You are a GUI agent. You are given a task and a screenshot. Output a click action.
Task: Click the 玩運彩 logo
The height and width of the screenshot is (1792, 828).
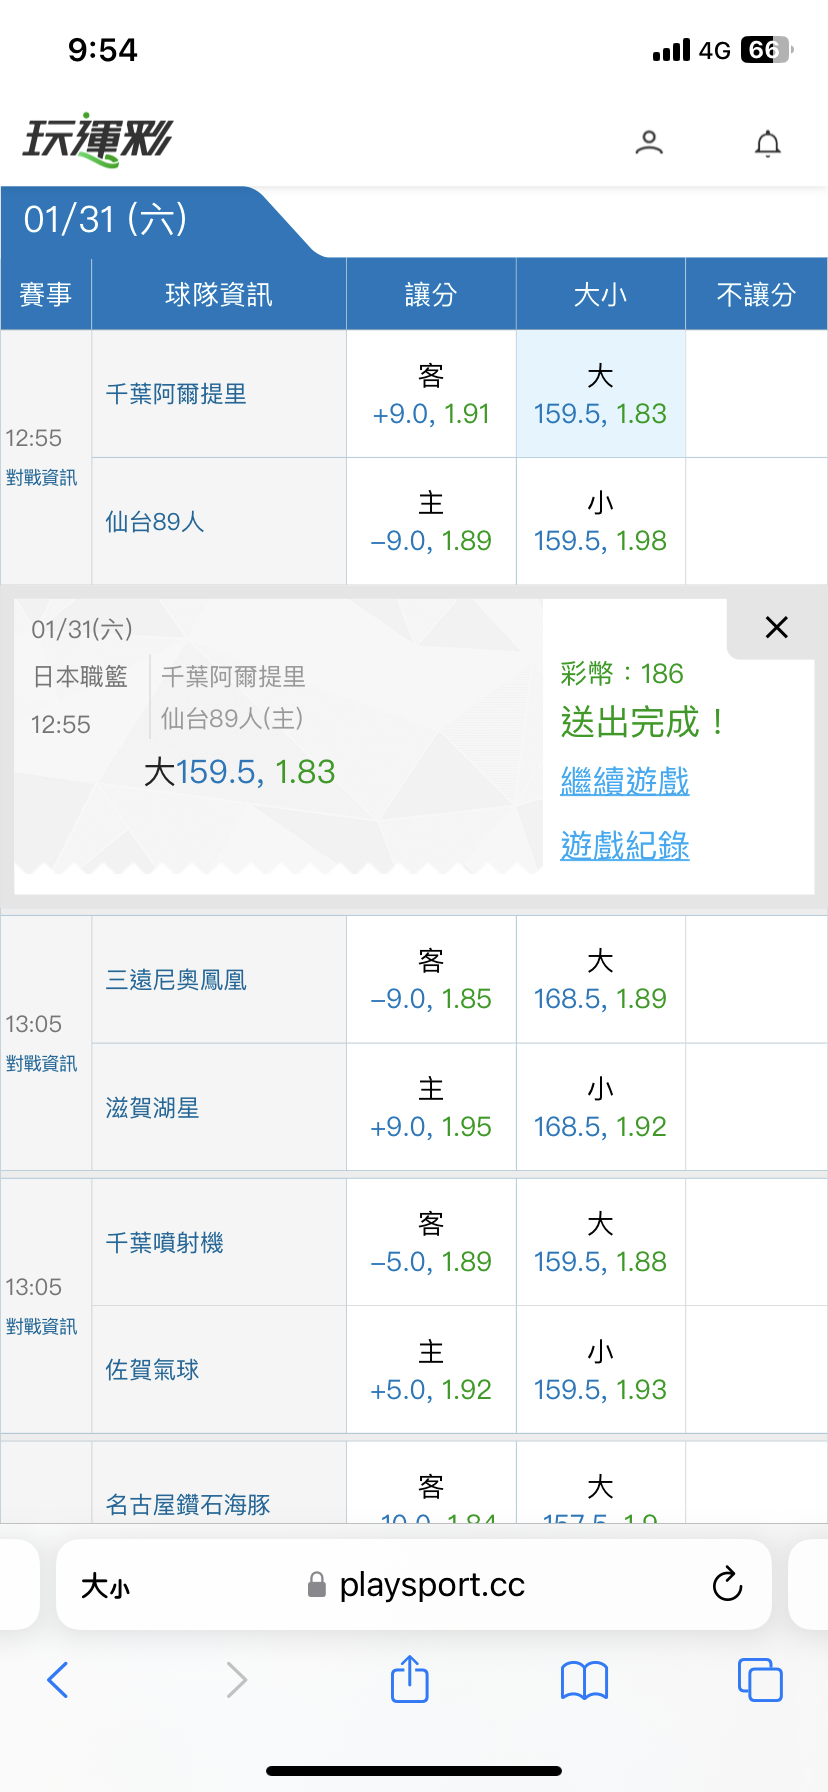click(x=97, y=139)
